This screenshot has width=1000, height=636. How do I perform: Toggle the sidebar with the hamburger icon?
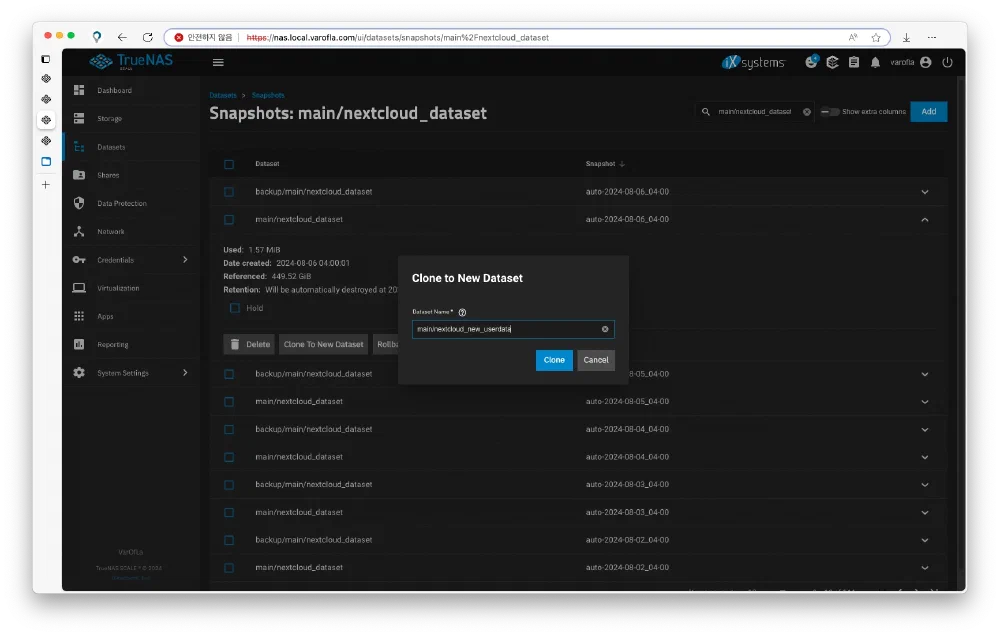click(x=218, y=62)
